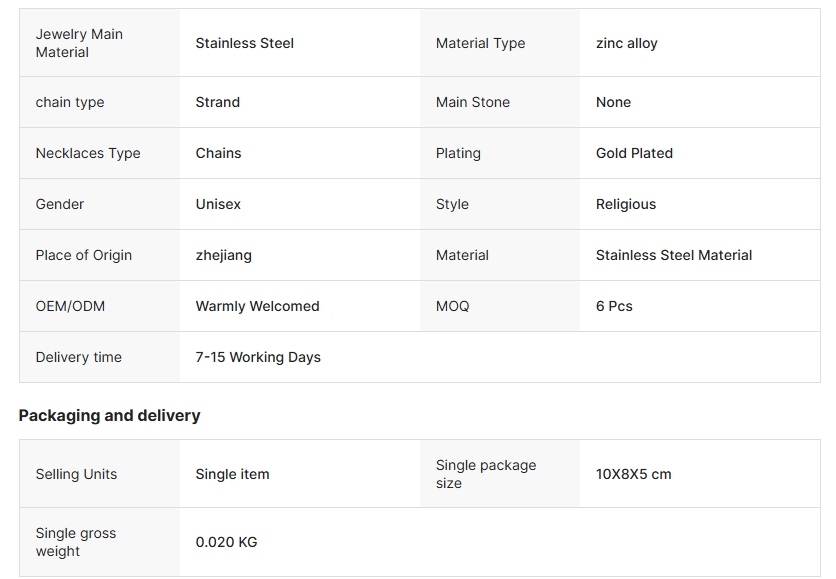The width and height of the screenshot is (836, 579).
Task: Click the 'Stainless Steel' main material value
Action: click(245, 43)
